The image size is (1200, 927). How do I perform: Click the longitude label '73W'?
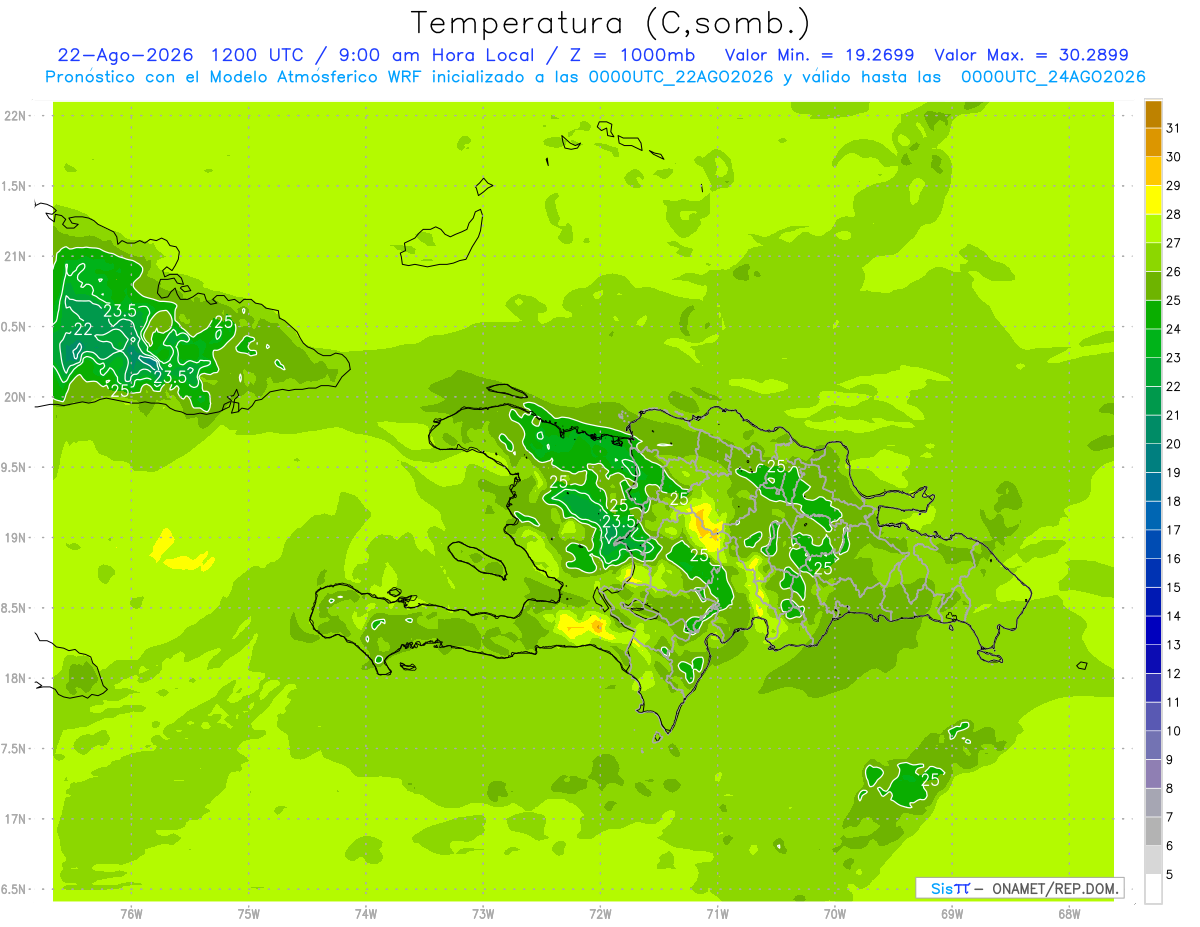(483, 914)
